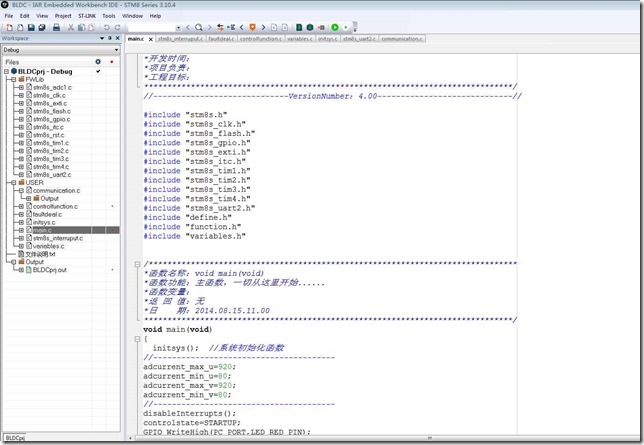Click the New Document toolbar icon
The width and height of the screenshot is (644, 445).
[9, 28]
